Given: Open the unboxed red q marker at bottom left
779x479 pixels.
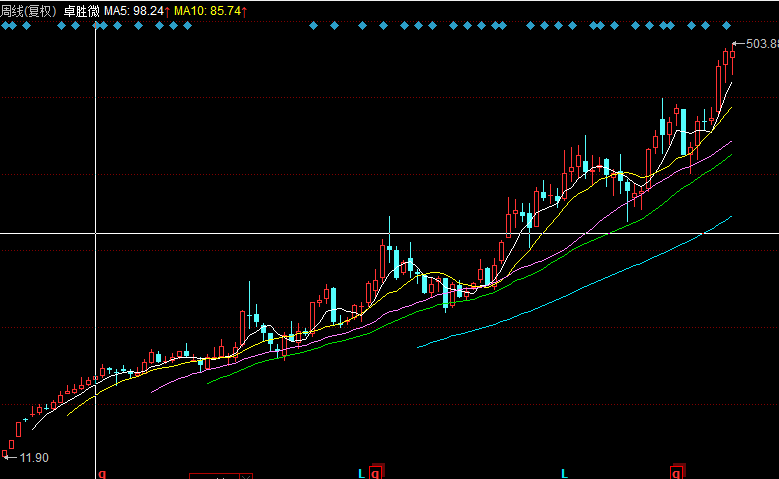Looking at the screenshot, I should click(x=102, y=474).
